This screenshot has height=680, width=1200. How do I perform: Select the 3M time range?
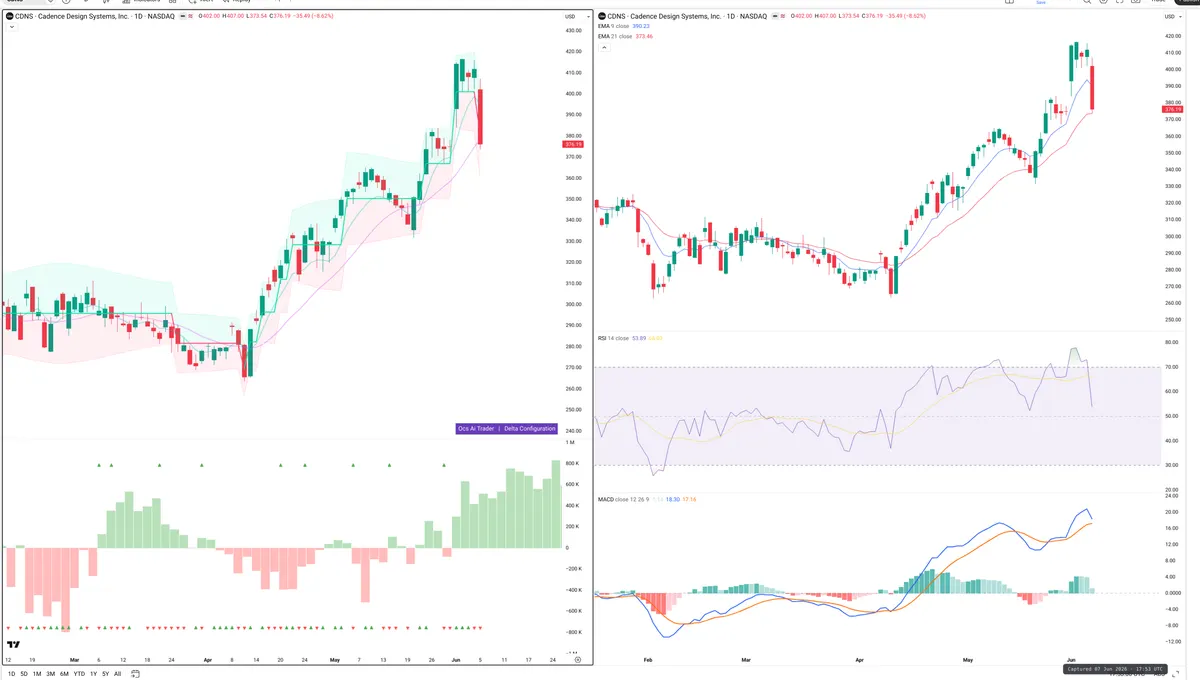(50, 674)
